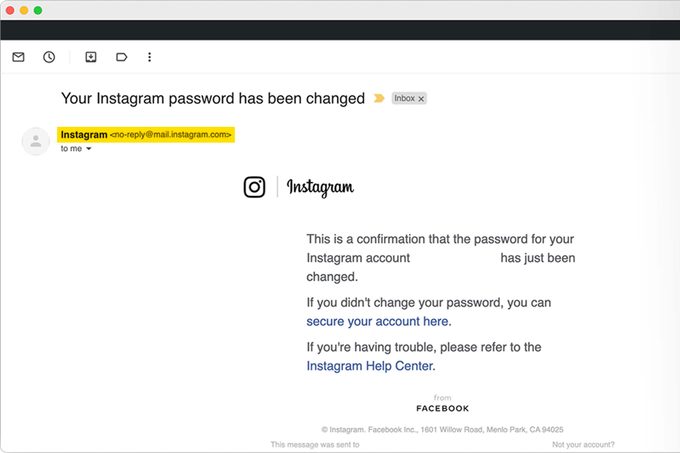Click the 'Not your account?' link
The width and height of the screenshot is (680, 453).
[x=583, y=444]
